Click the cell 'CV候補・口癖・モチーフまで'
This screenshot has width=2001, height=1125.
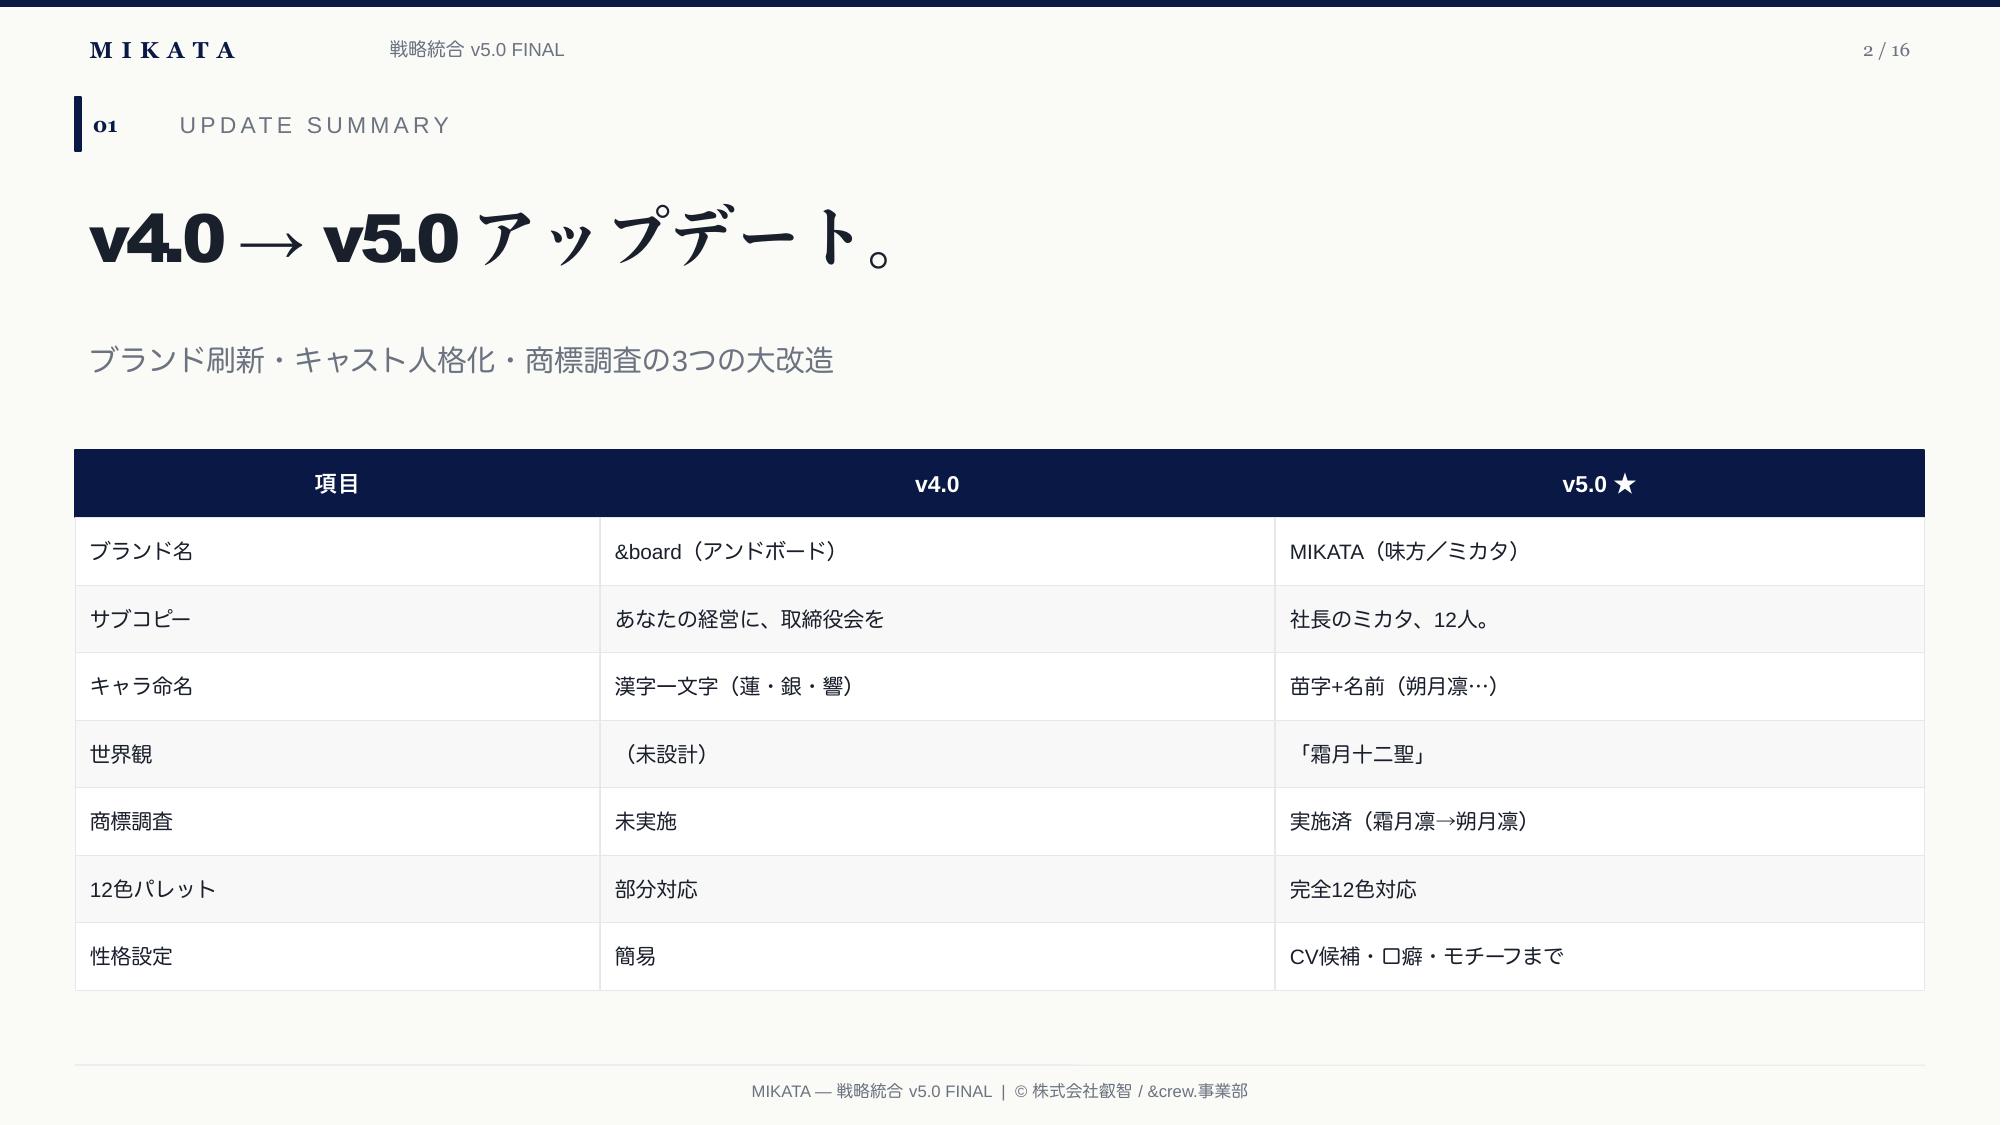click(1599, 957)
